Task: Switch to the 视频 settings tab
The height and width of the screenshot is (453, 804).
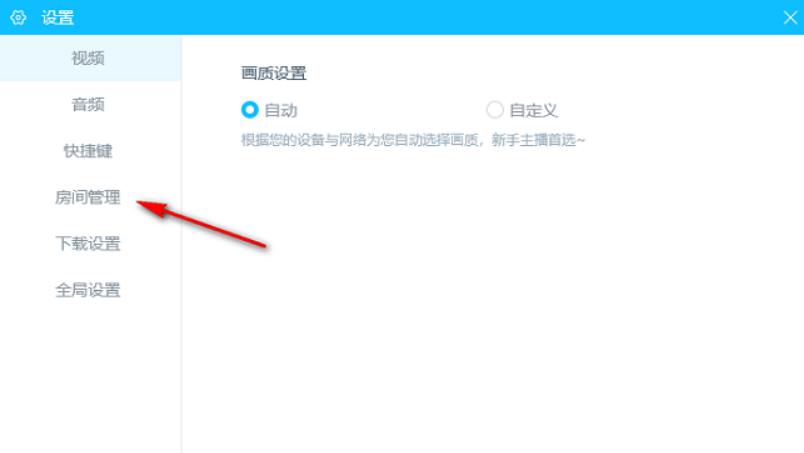Action: click(90, 58)
